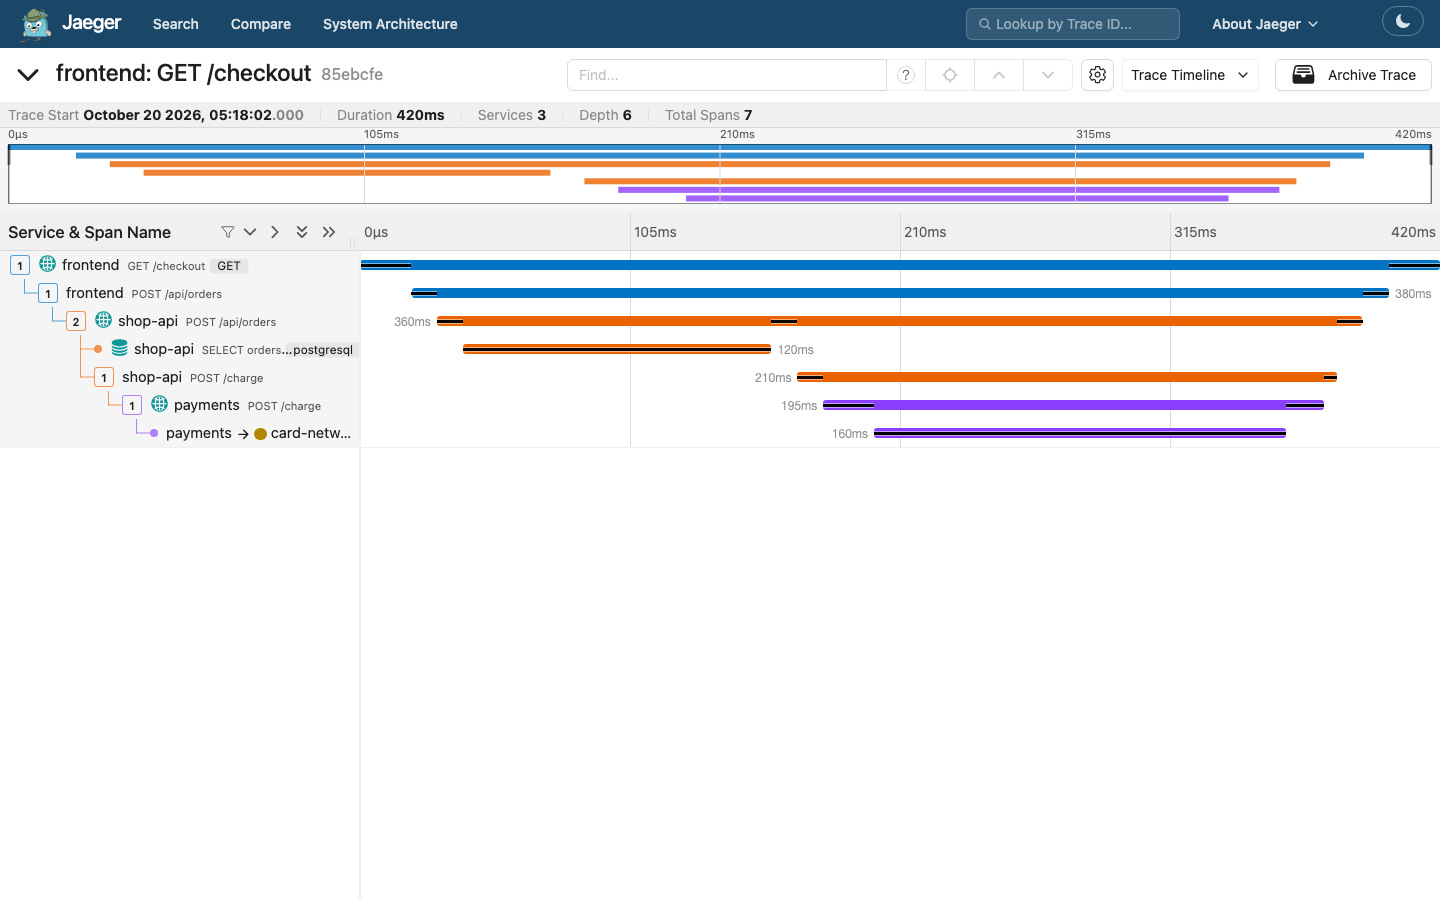Collapse shop-api POST /charge children toggle
This screenshot has height=900, width=1440.
click(104, 377)
